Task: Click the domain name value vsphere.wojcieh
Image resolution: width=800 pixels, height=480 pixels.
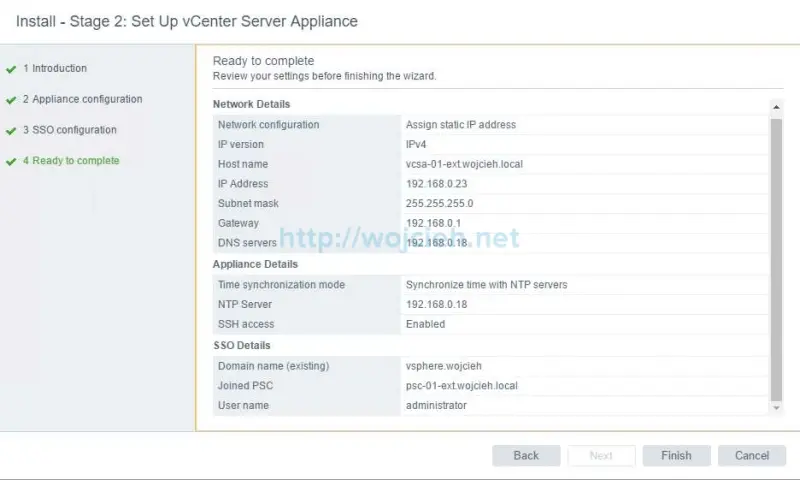Action: (443, 366)
